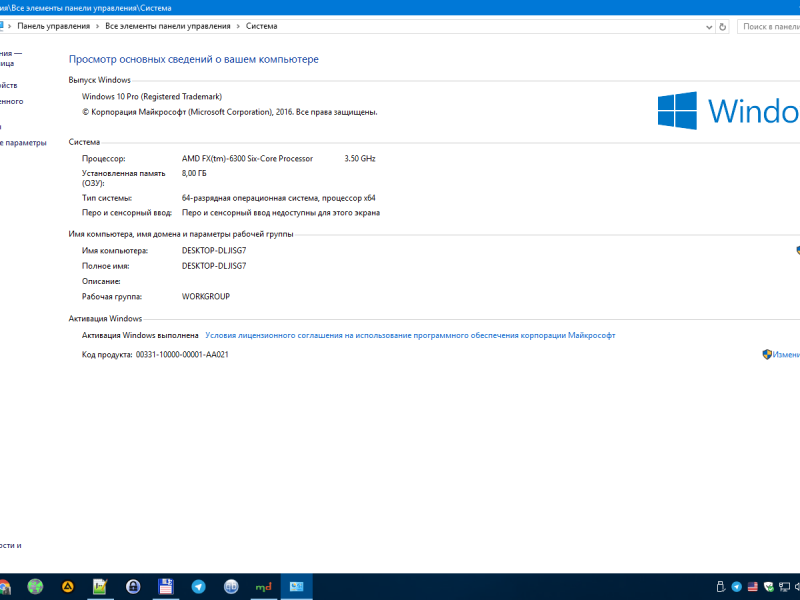Expand the chevron after Все элементы панели управления

(238, 26)
